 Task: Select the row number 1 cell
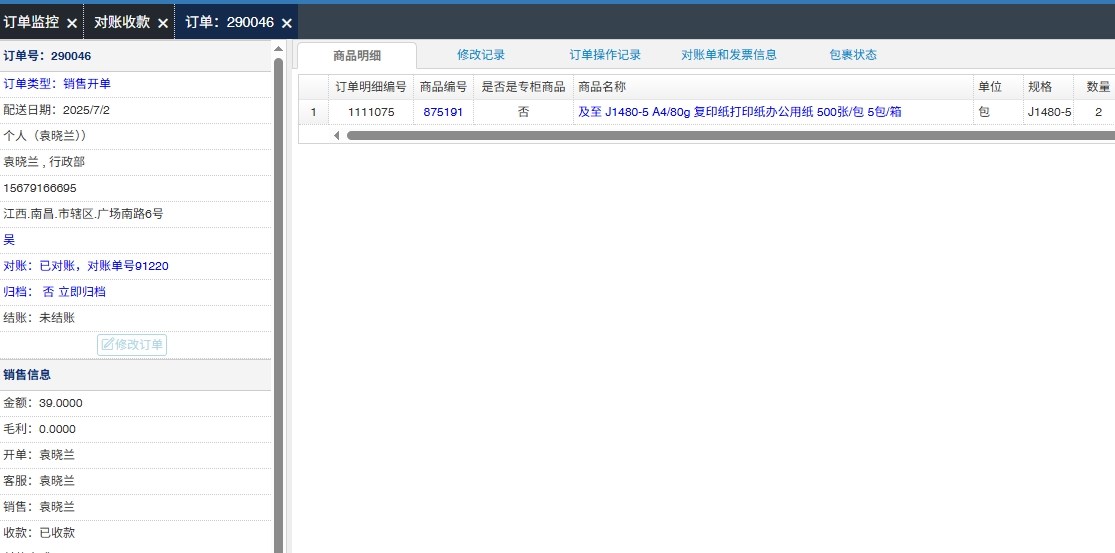(314, 112)
